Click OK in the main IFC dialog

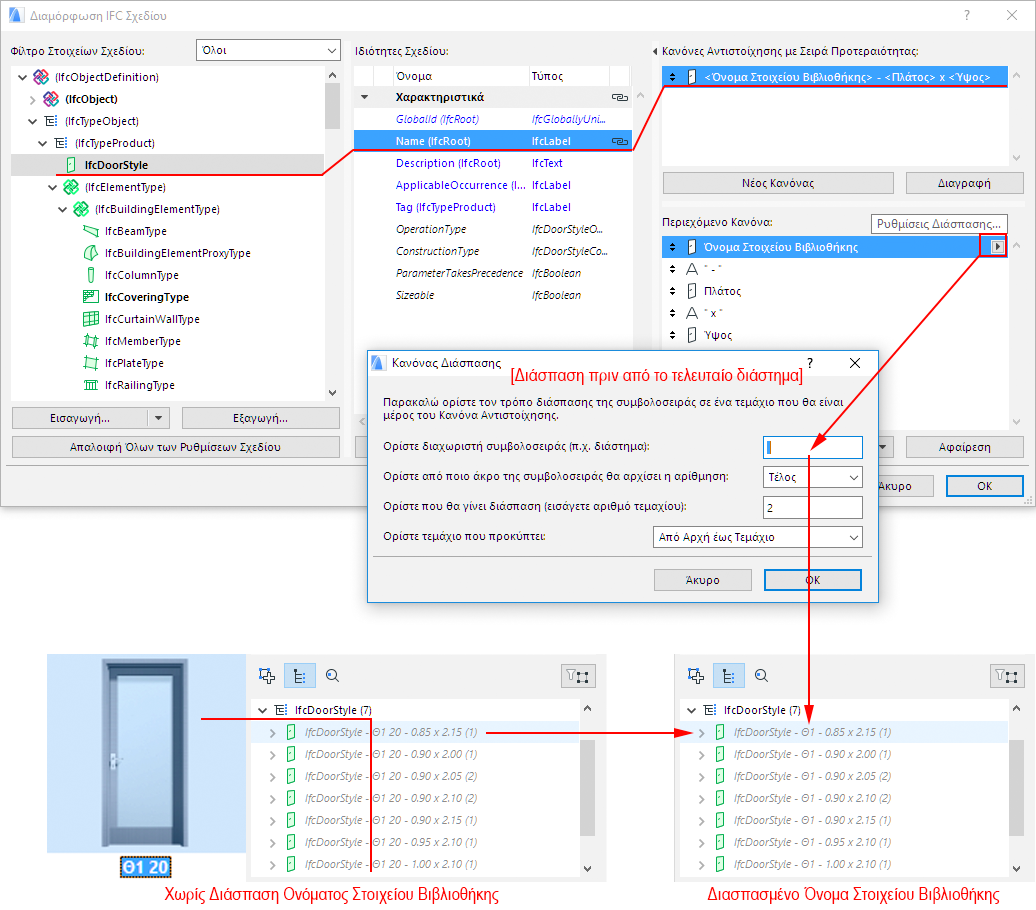coord(984,486)
